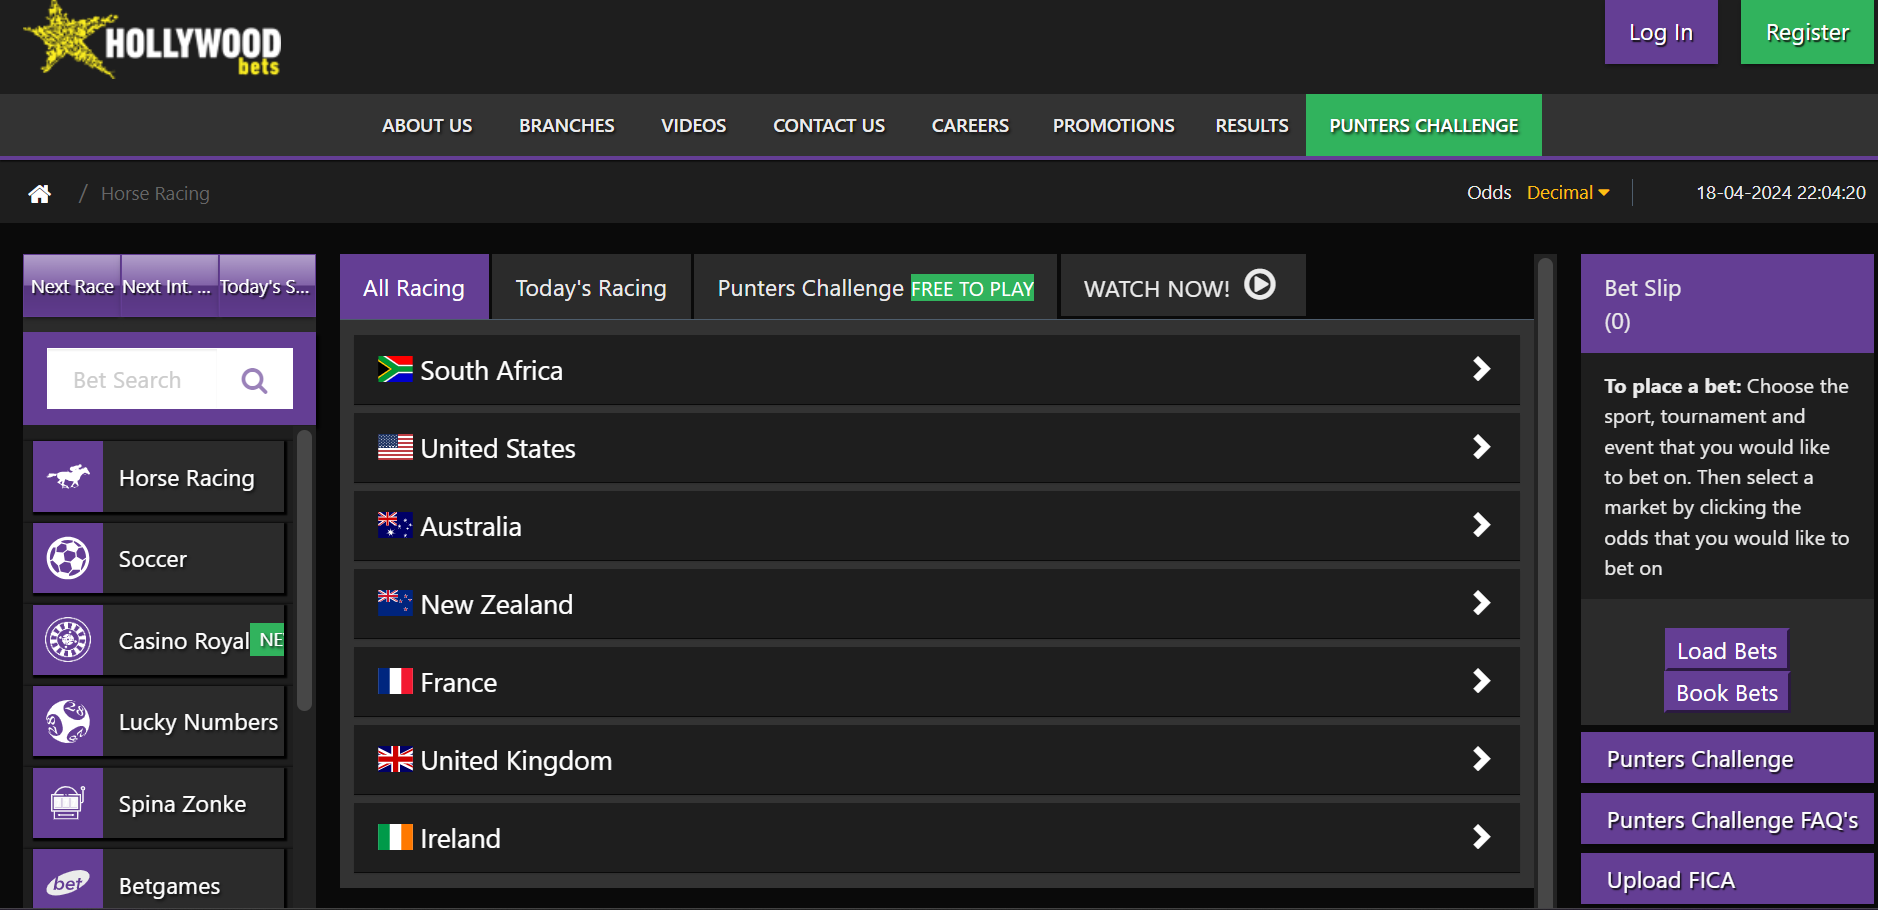This screenshot has height=910, width=1878.
Task: Open the Decimal odds format dropdown
Action: (1567, 193)
